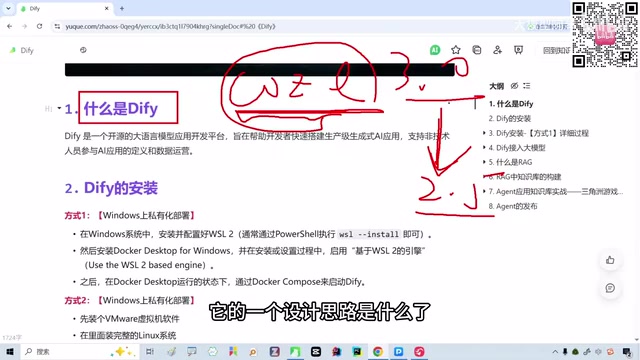
Task: Open CapCut app on the taskbar
Action: [316, 351]
